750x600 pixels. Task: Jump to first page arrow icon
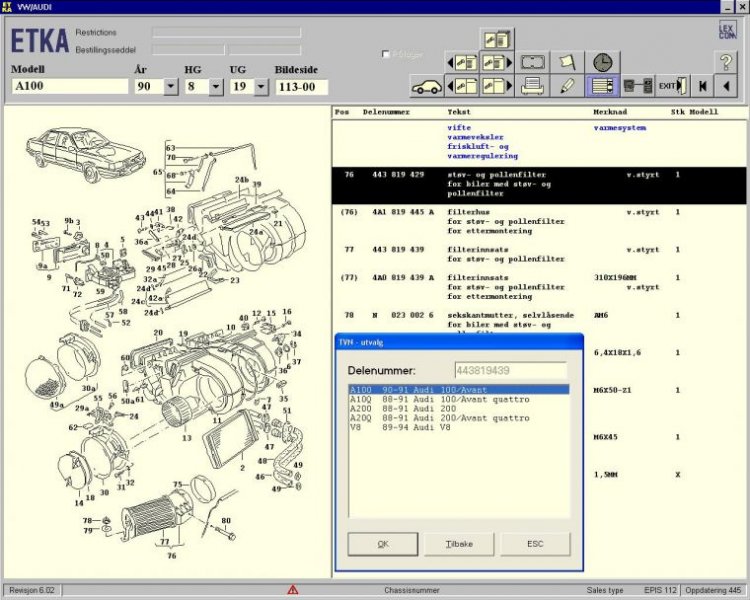pyautogui.click(x=703, y=86)
